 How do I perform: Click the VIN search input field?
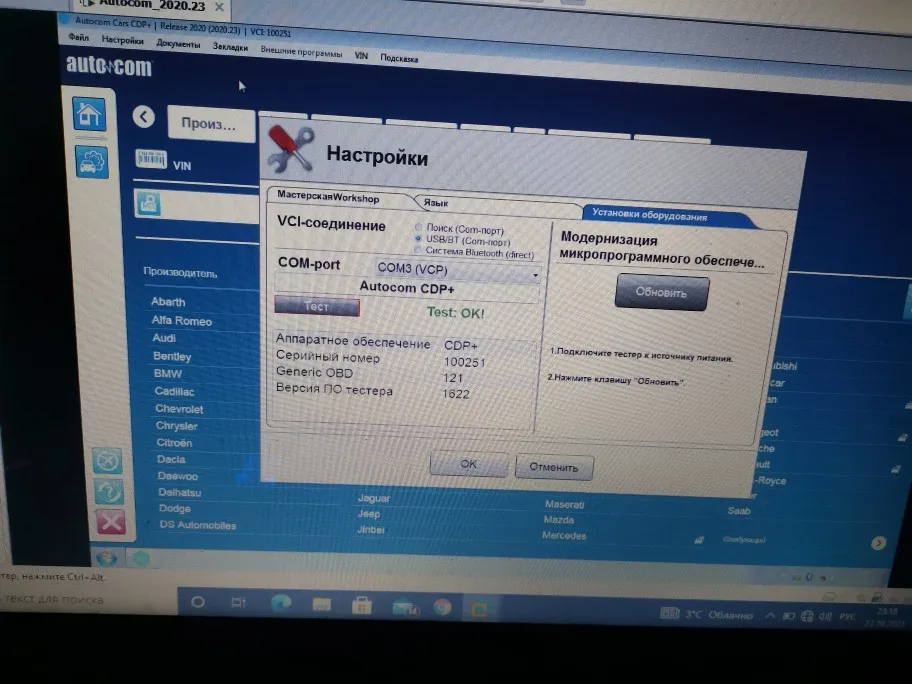coord(197,205)
